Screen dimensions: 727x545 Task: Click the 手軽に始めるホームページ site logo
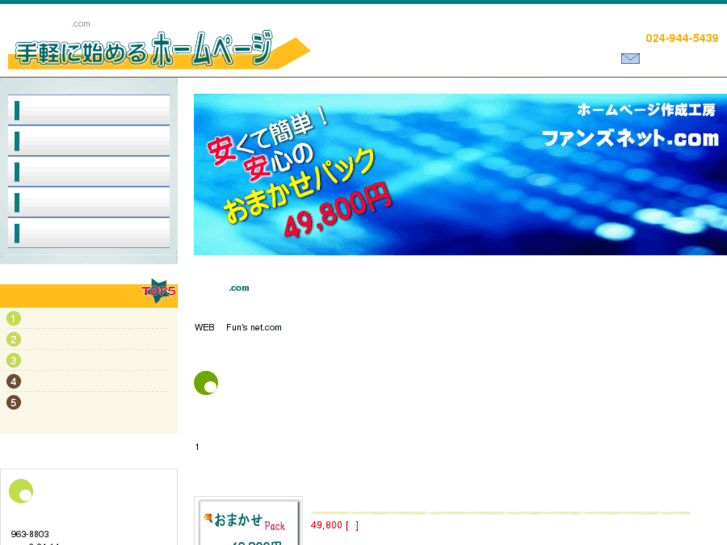[x=159, y=50]
